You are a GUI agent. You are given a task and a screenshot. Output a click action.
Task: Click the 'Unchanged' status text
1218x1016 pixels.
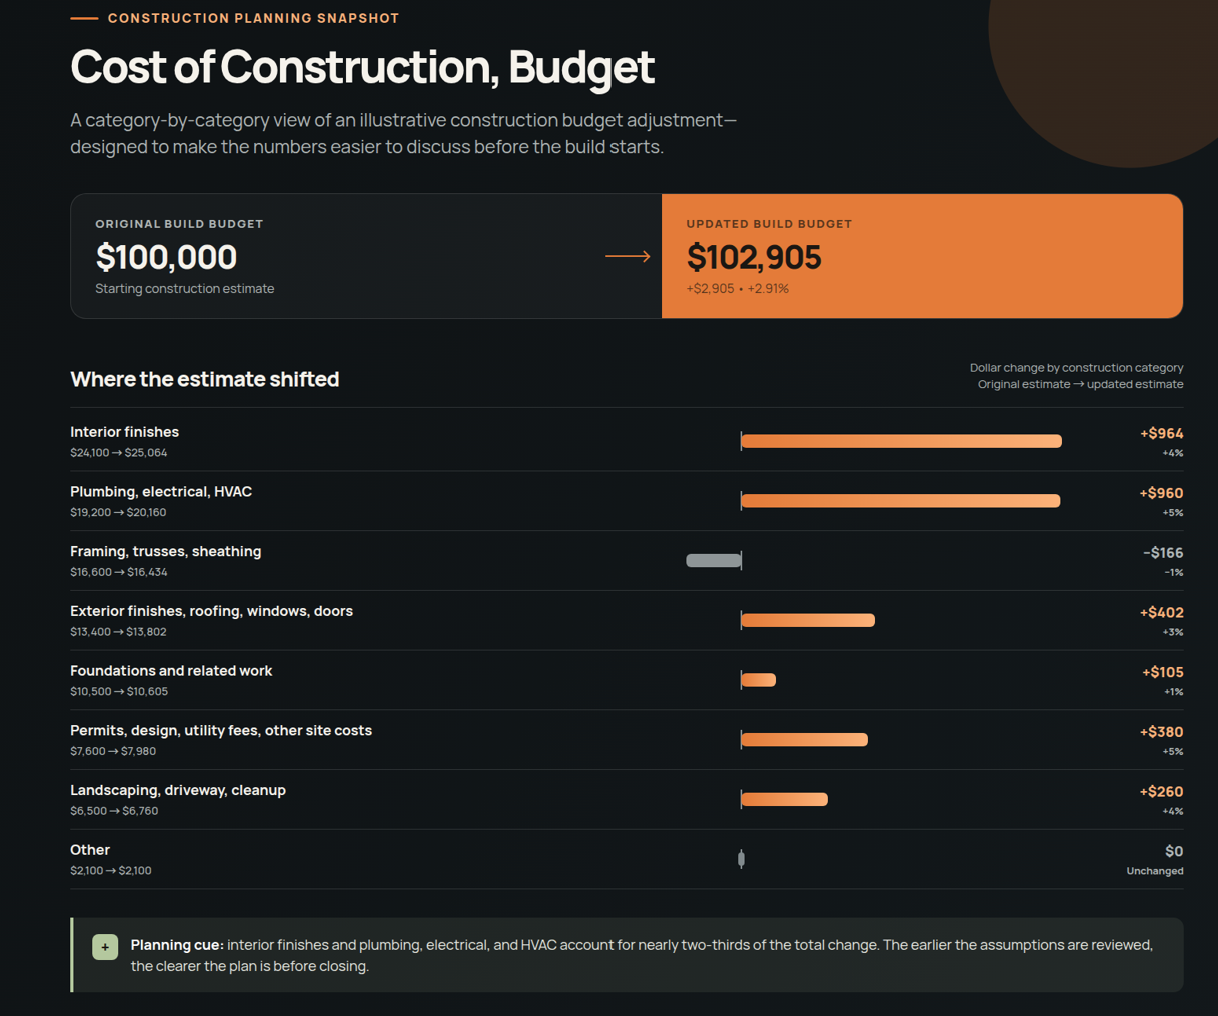coord(1155,871)
